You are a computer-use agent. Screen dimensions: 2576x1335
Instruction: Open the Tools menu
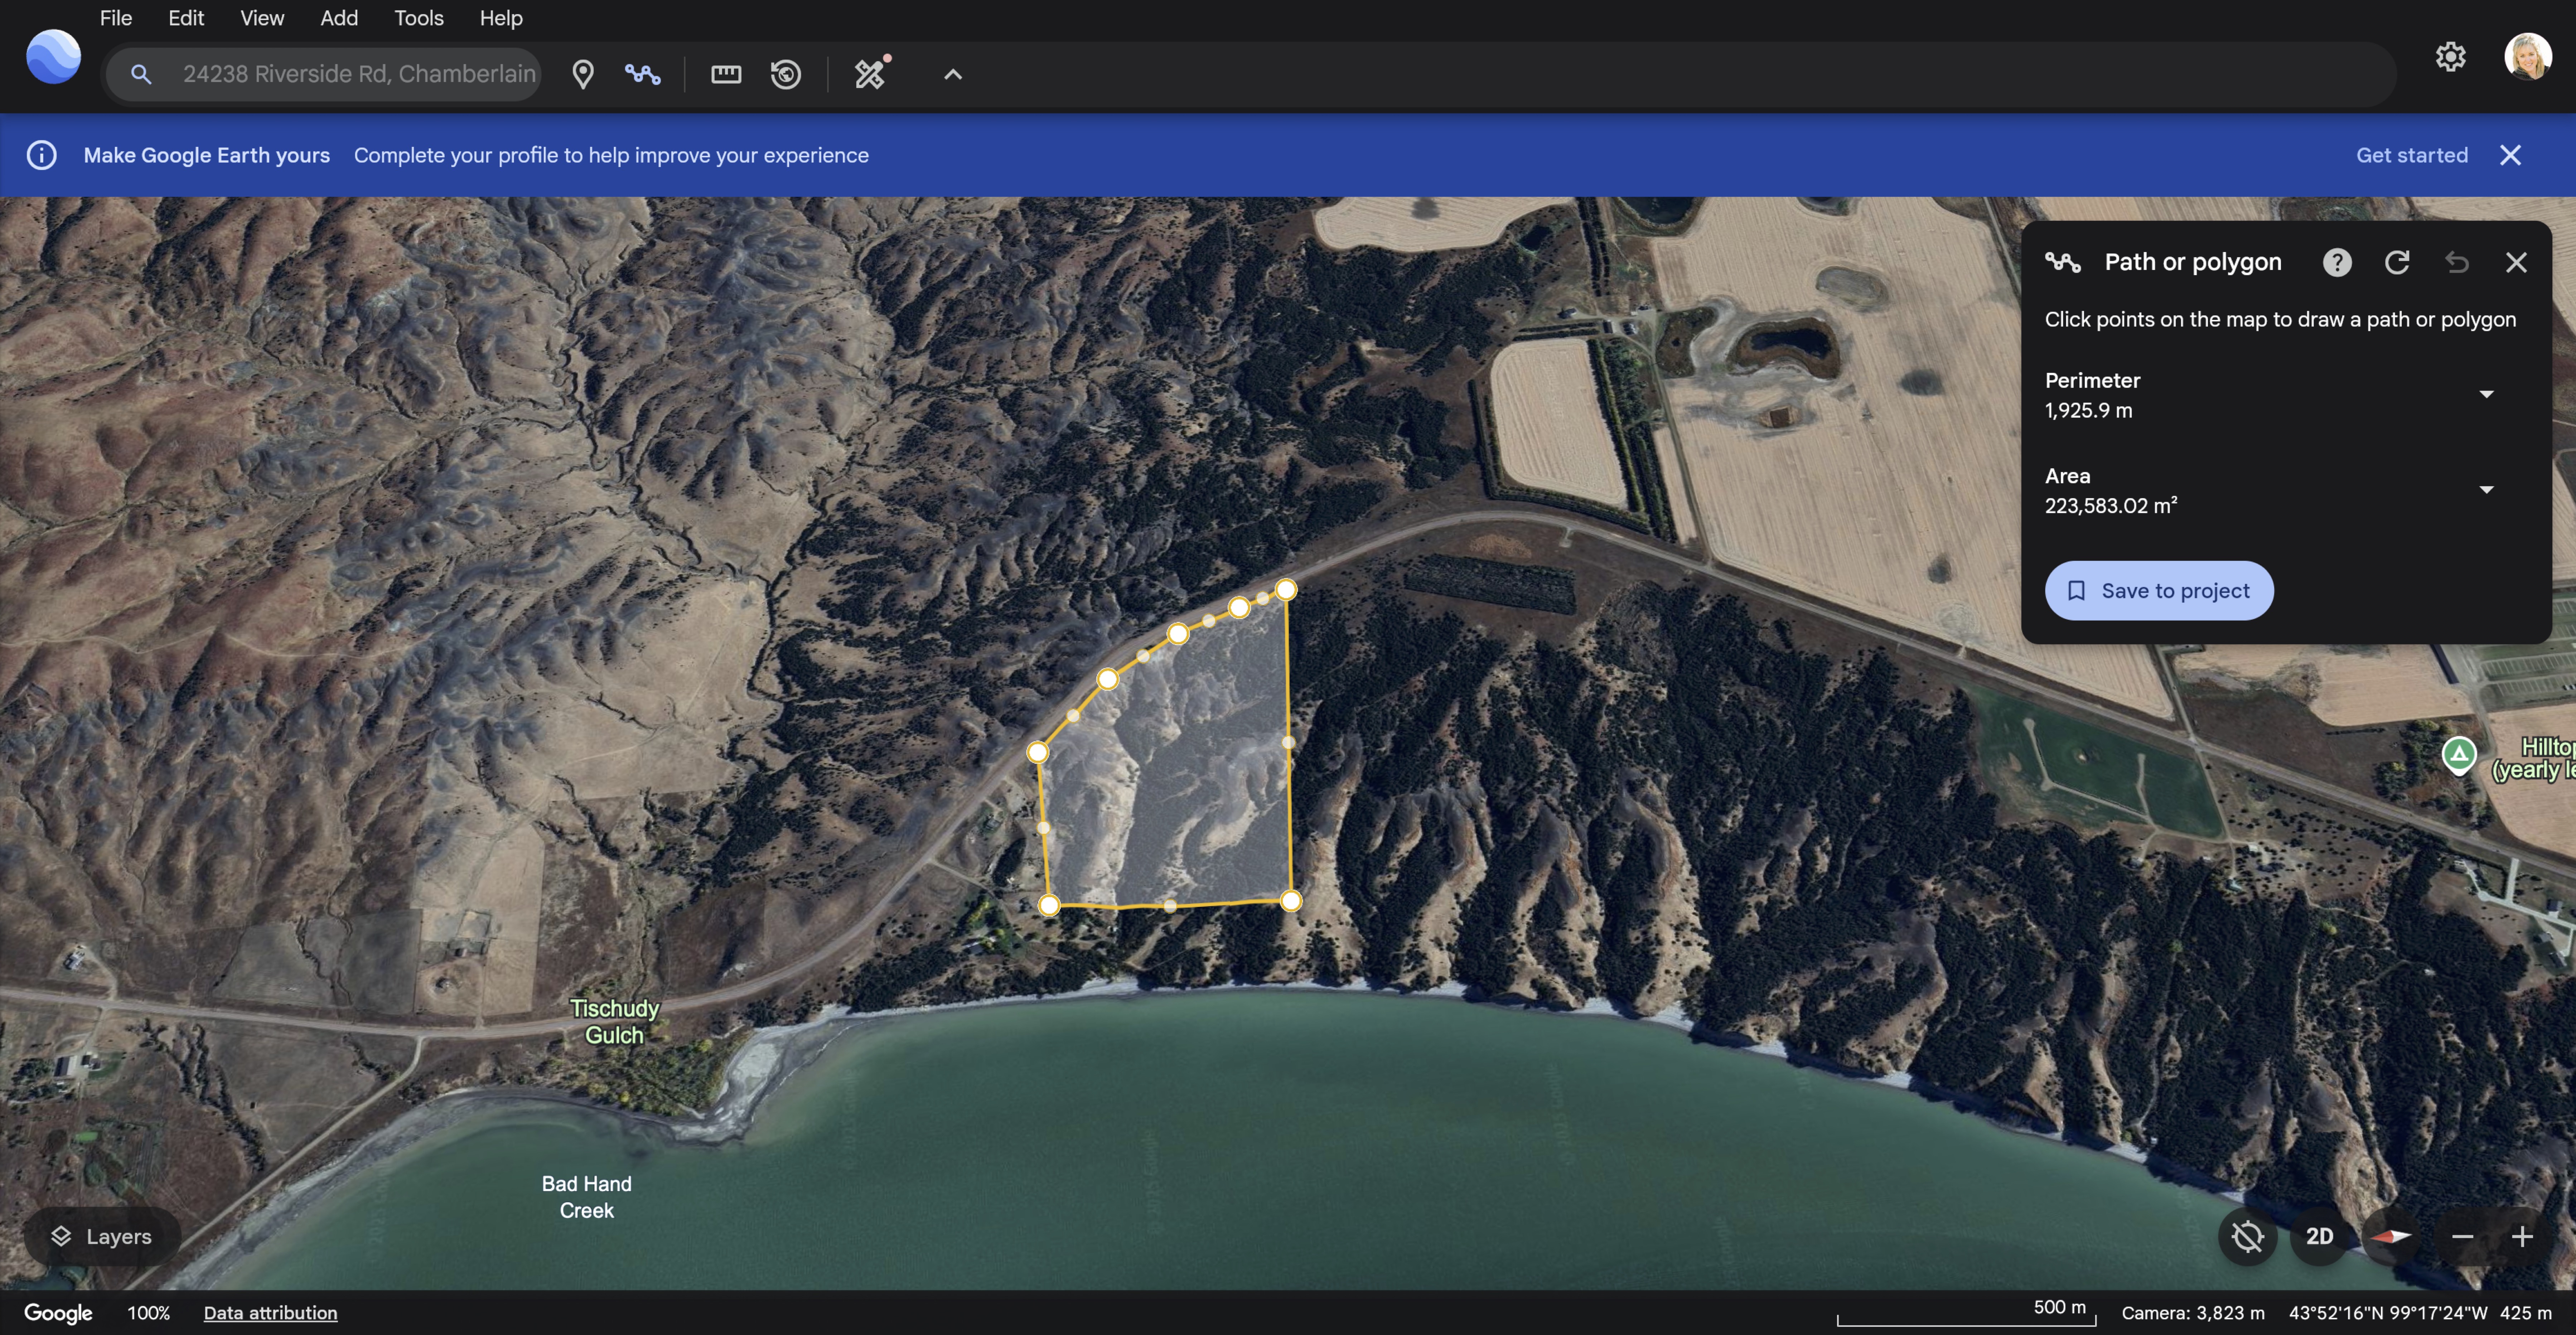pos(418,18)
